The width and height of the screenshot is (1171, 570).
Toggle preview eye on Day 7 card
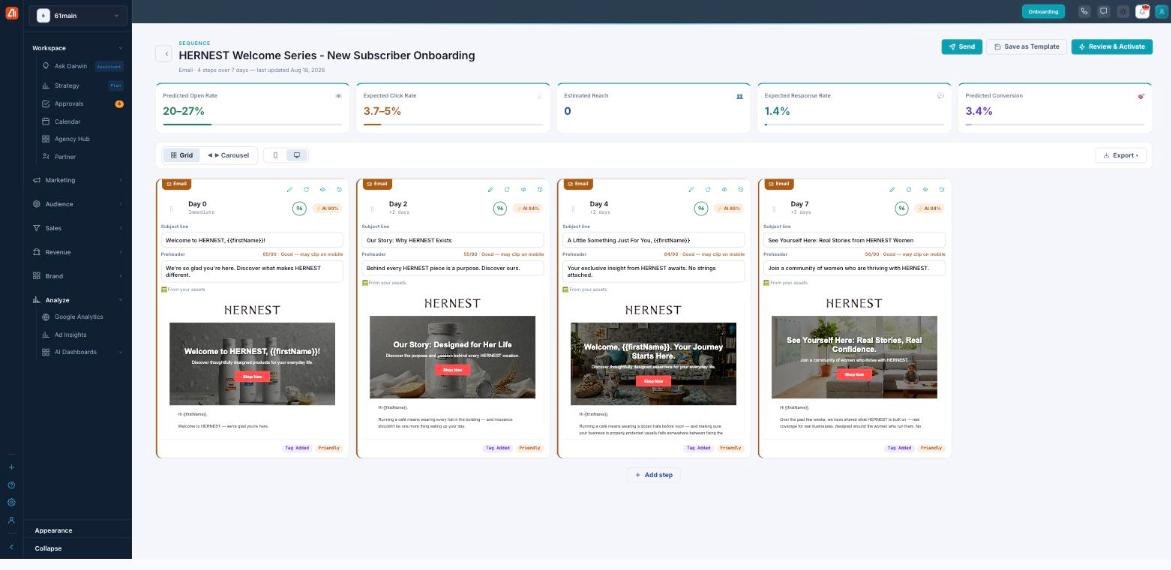tap(925, 190)
